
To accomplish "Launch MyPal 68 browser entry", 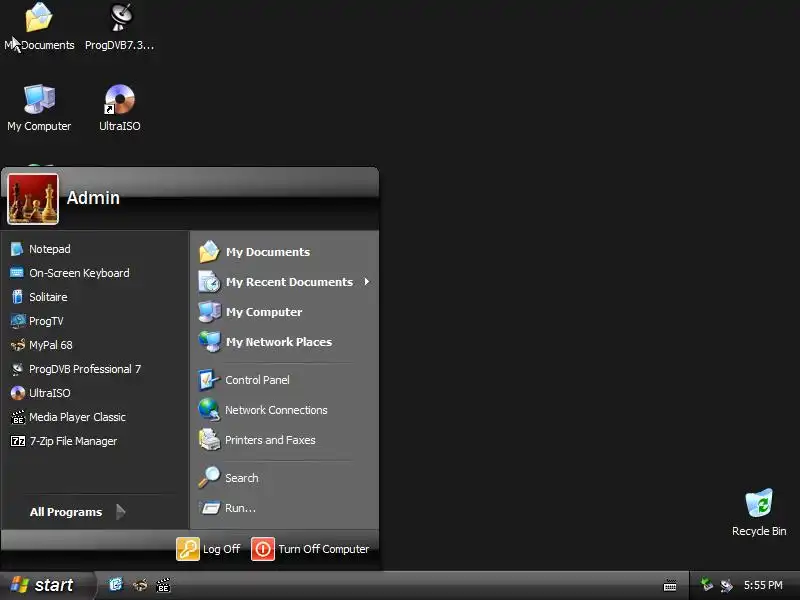I will (x=95, y=345).
